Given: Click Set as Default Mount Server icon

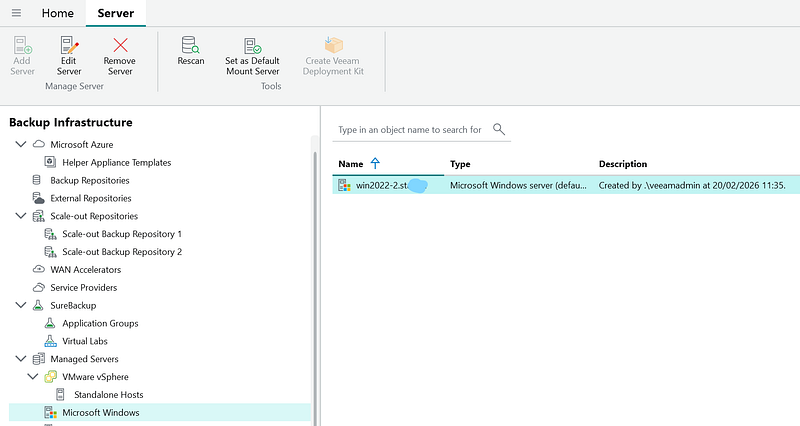Looking at the screenshot, I should [250, 45].
